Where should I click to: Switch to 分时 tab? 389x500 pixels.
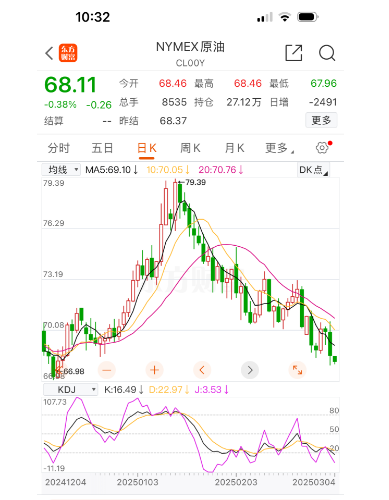tap(59, 148)
